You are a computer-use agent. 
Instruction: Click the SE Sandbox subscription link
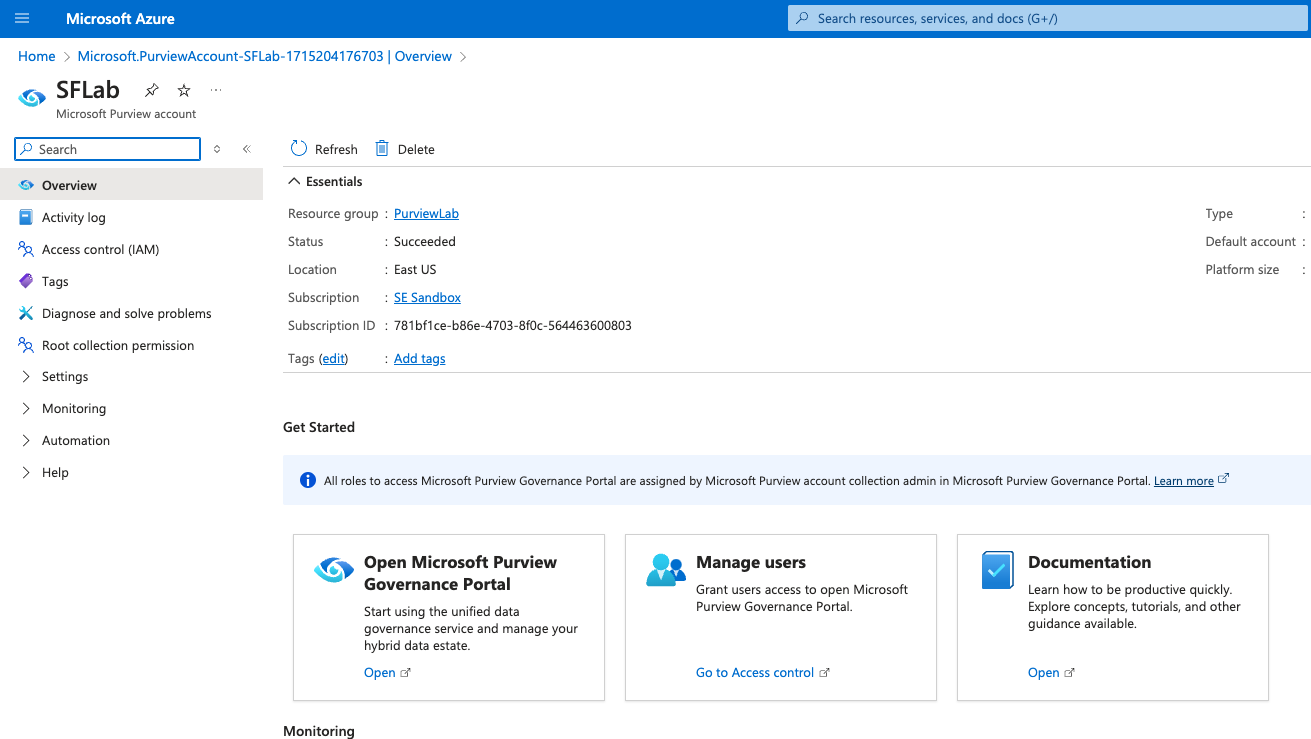(x=427, y=297)
